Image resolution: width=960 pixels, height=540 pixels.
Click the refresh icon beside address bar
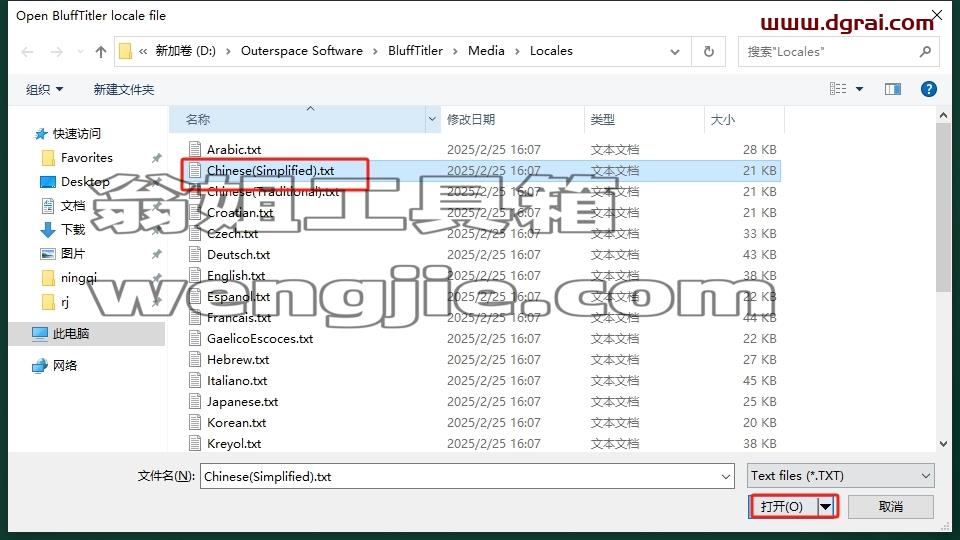coord(708,51)
